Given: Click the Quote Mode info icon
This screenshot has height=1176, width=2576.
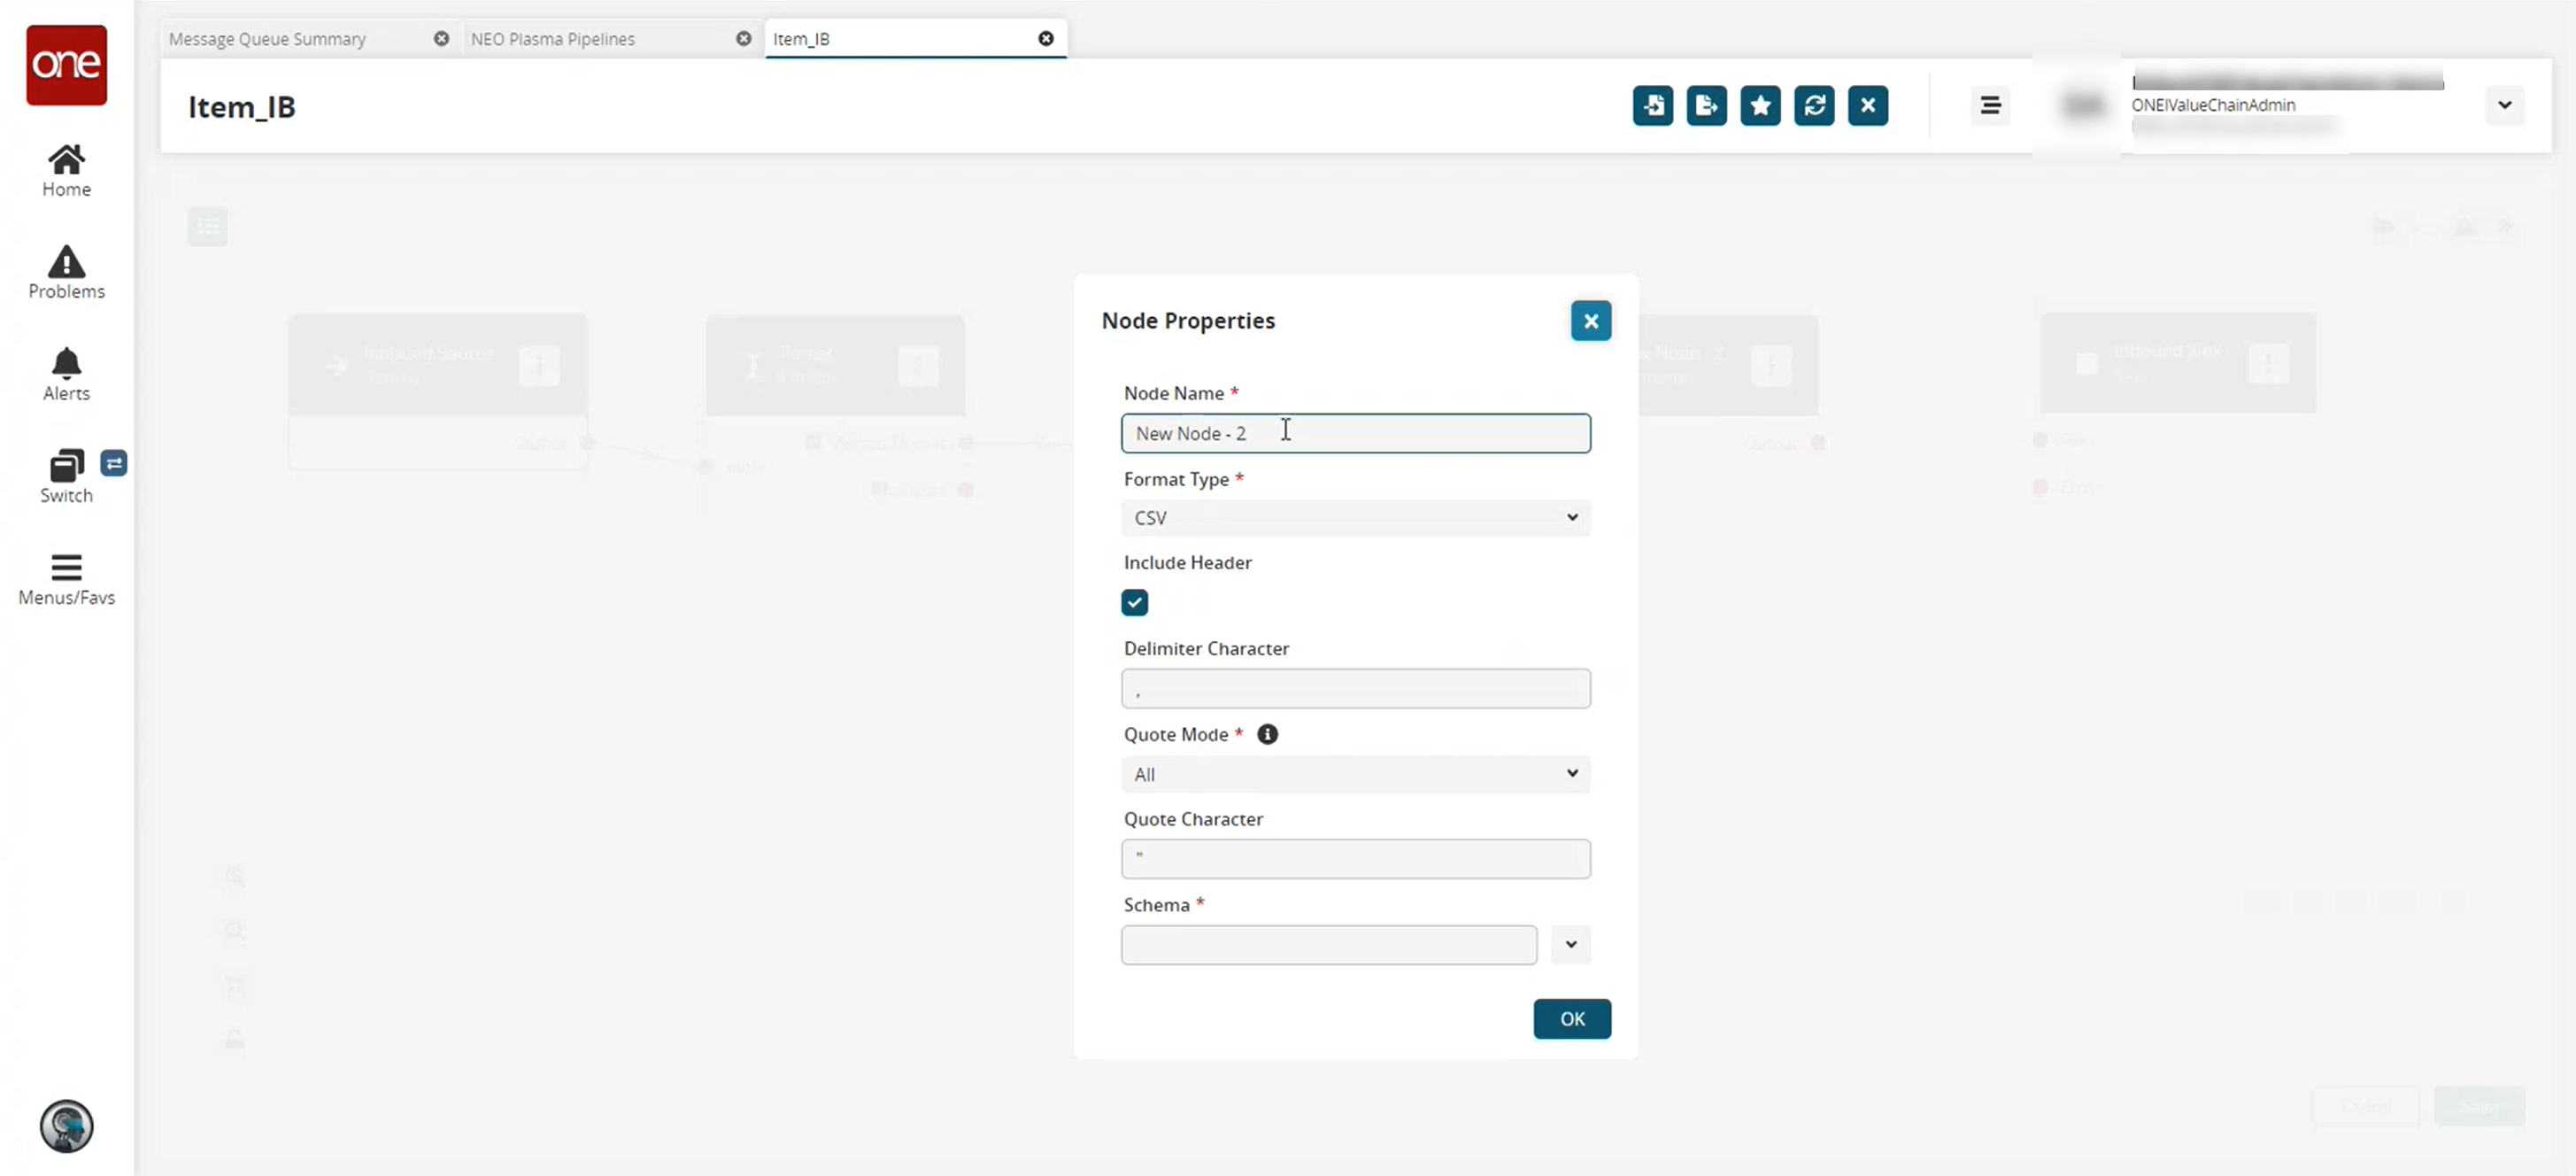Looking at the screenshot, I should 1267,734.
